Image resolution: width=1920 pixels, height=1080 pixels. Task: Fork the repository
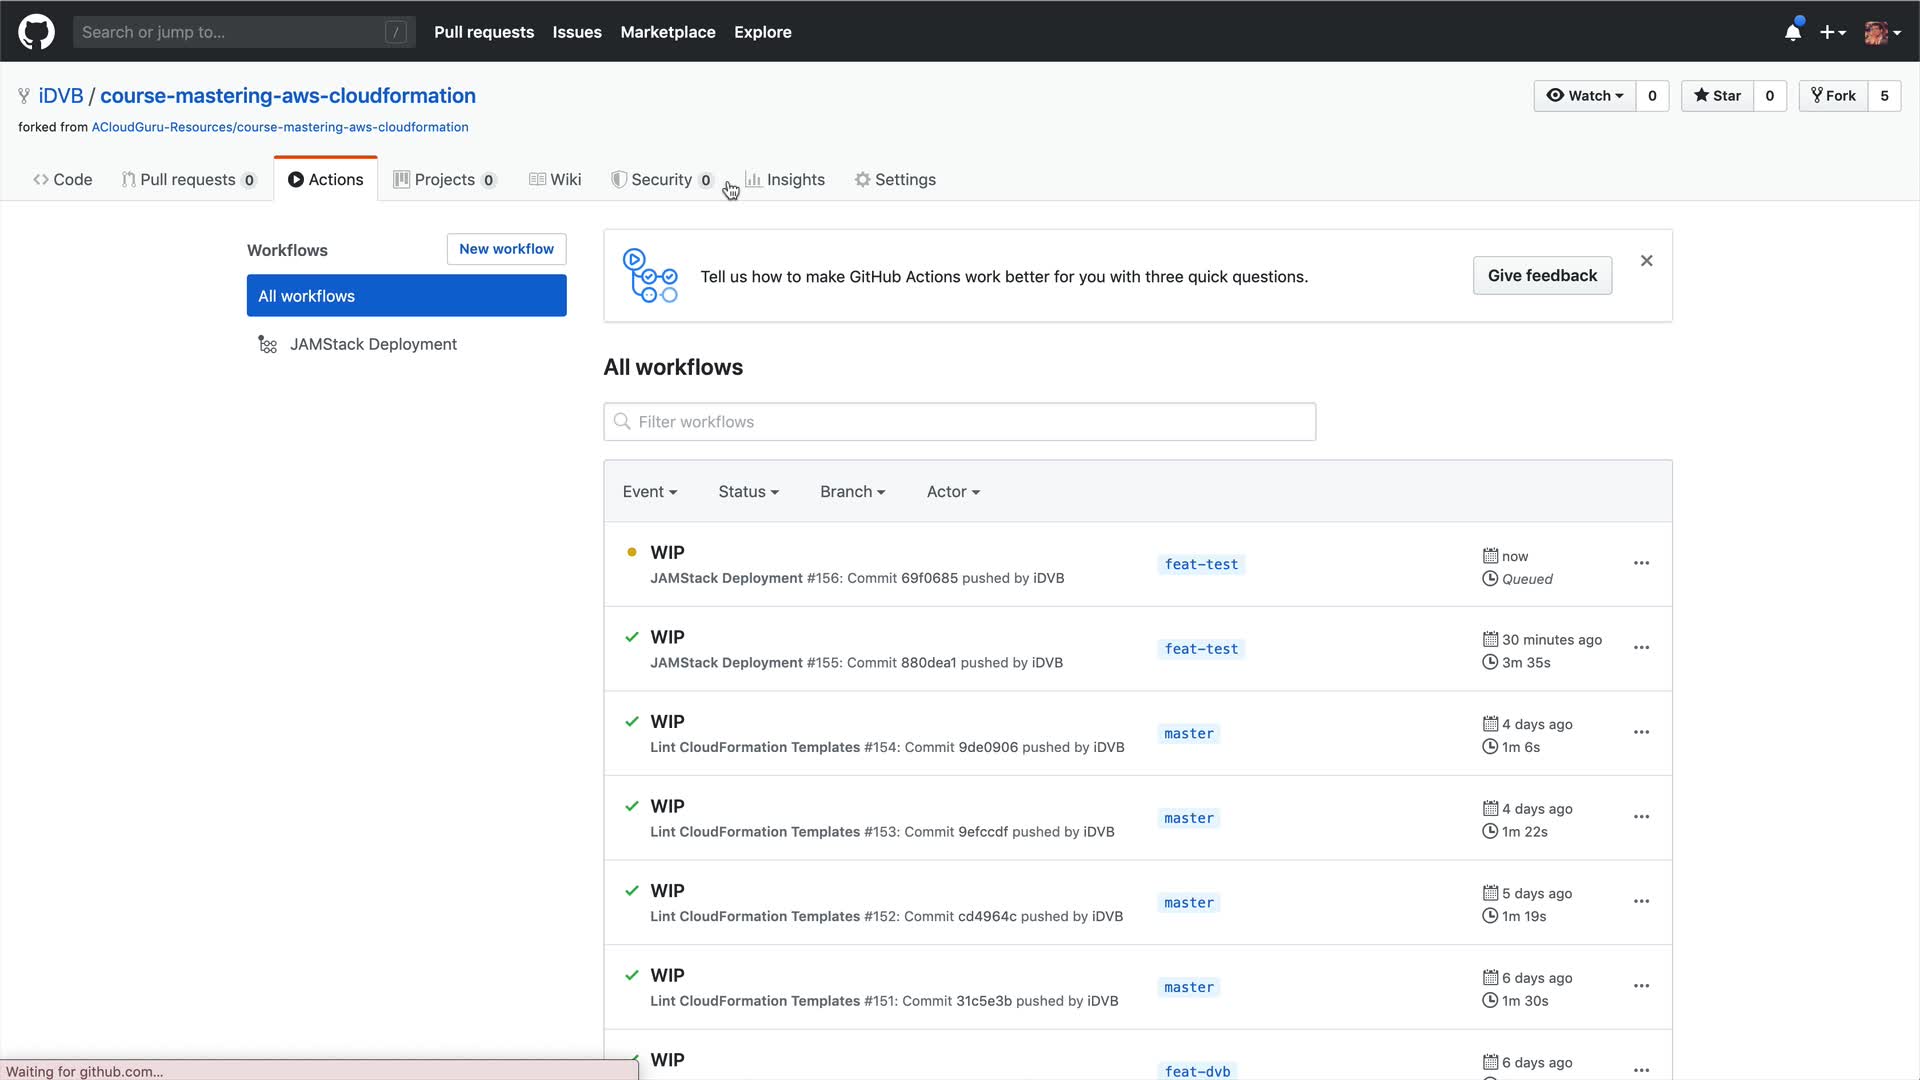coord(1833,96)
